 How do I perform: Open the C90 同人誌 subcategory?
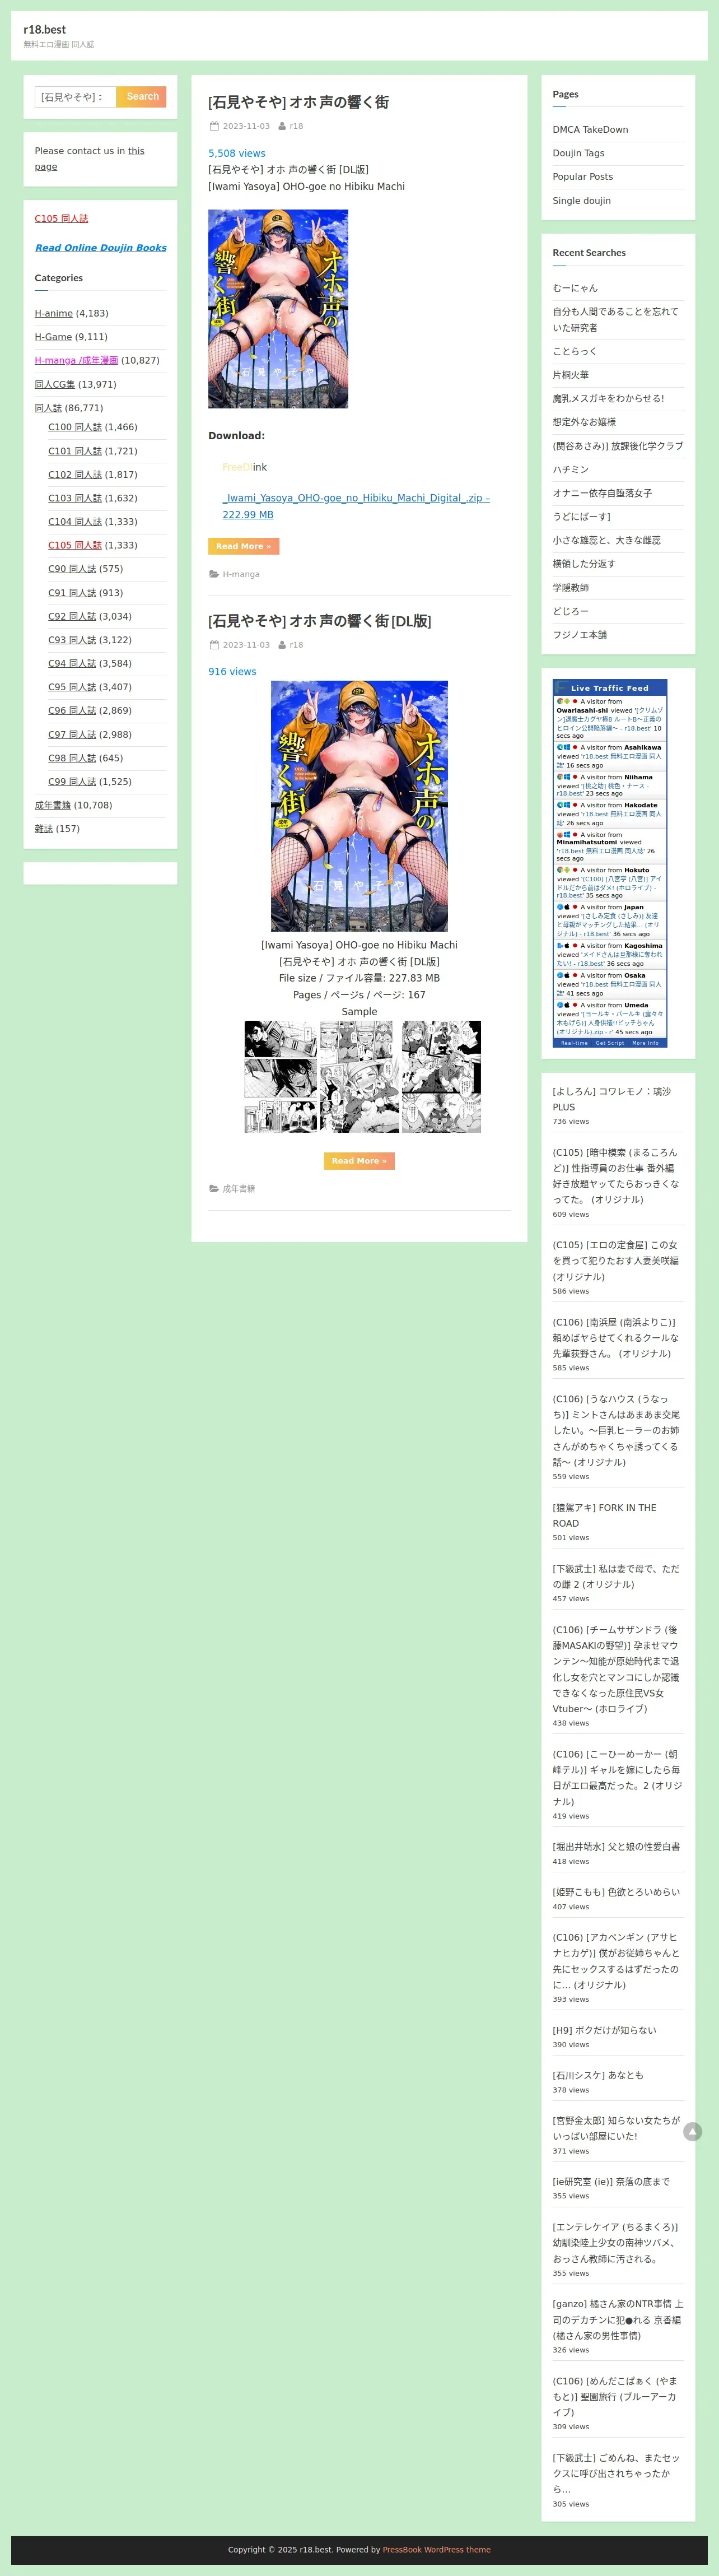point(72,569)
